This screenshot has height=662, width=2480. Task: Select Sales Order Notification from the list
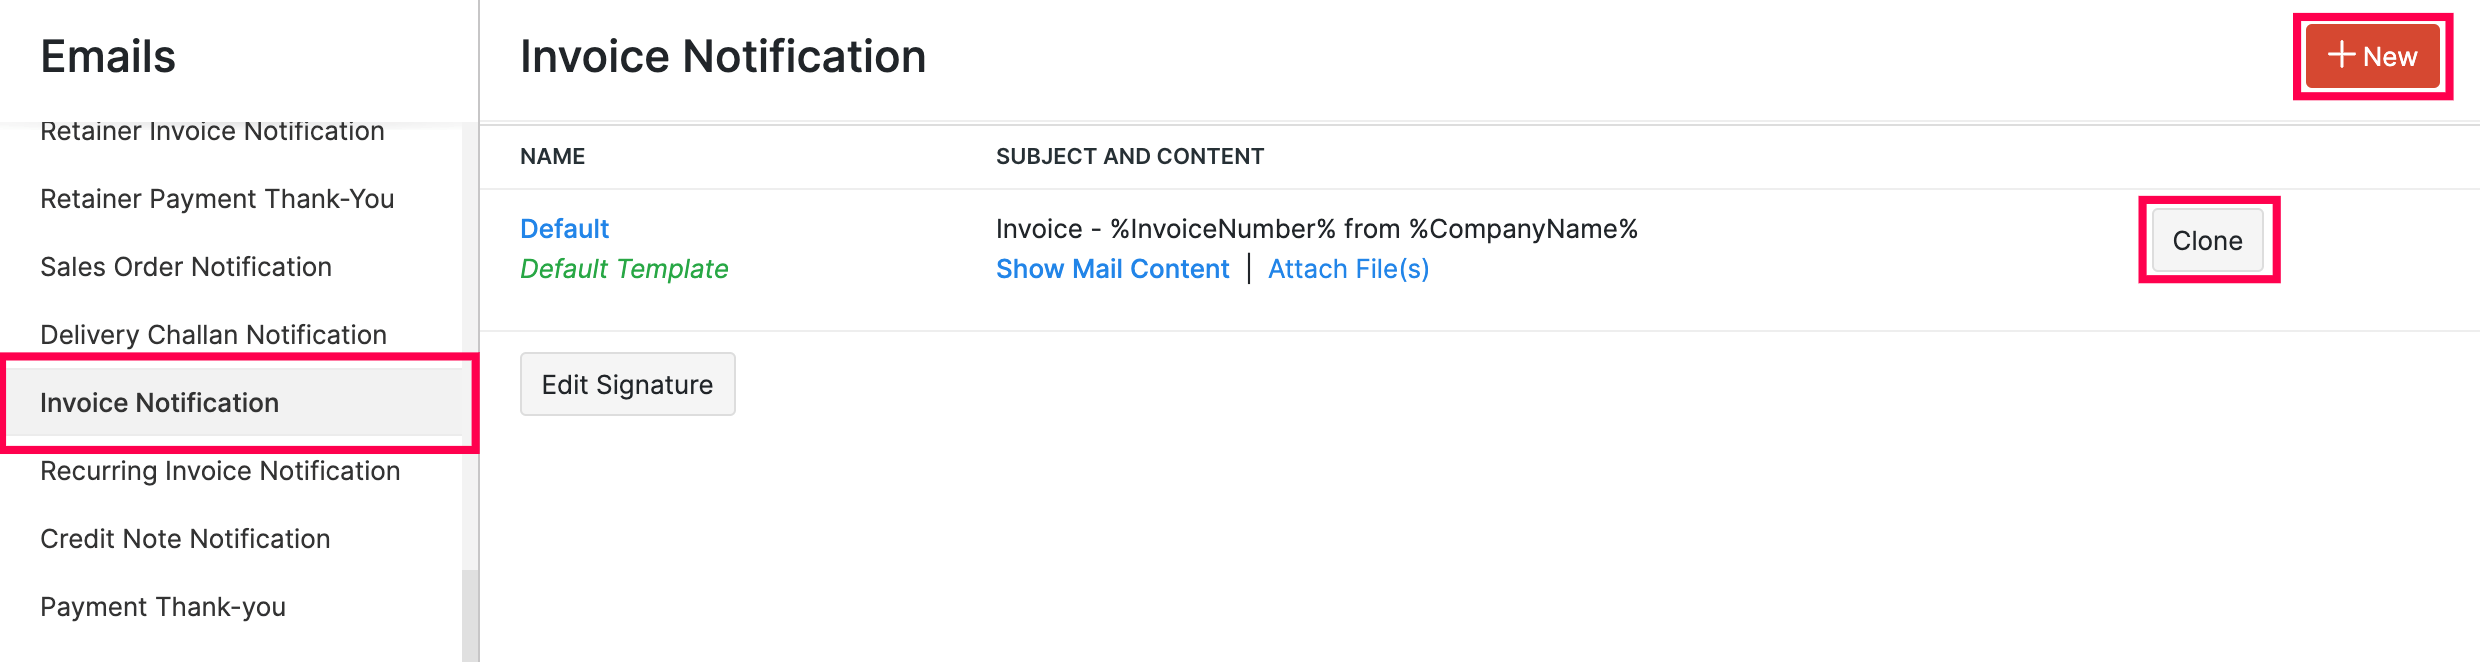coord(186,267)
